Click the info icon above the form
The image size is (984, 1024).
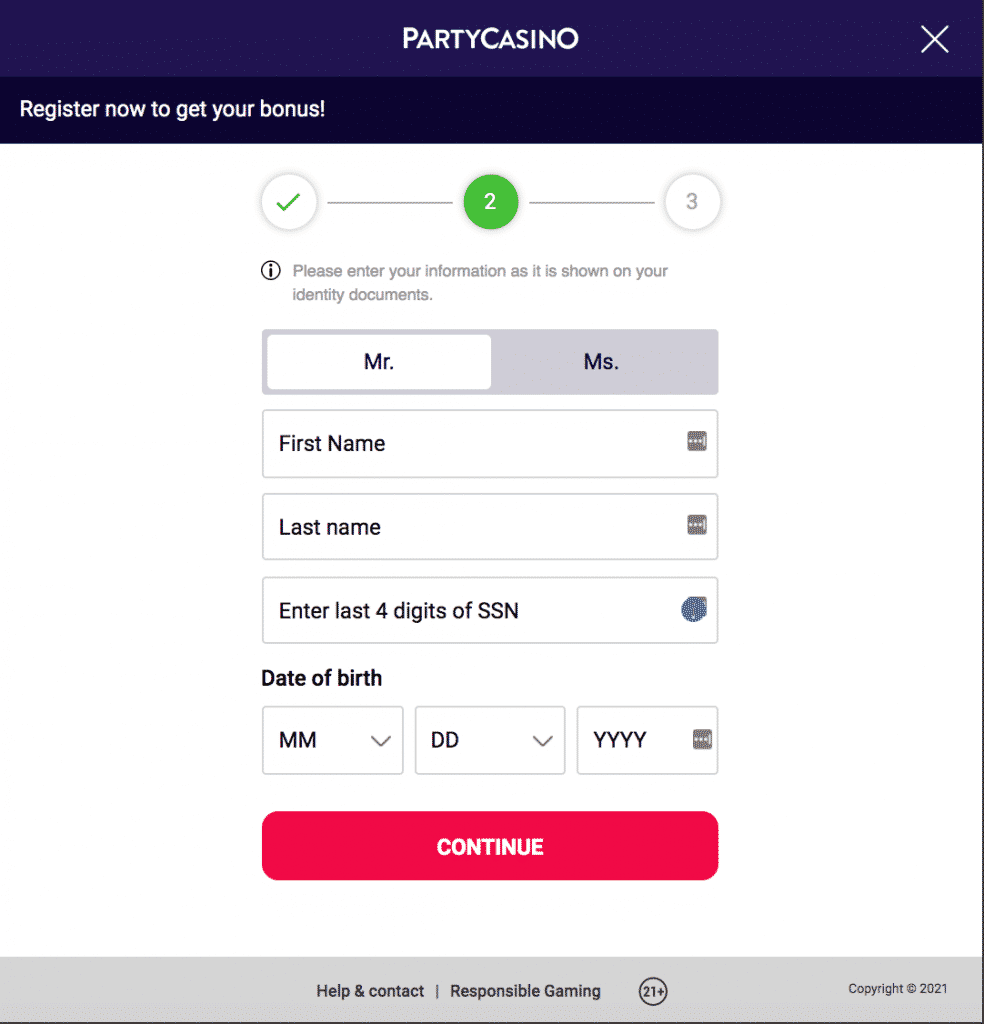[270, 268]
